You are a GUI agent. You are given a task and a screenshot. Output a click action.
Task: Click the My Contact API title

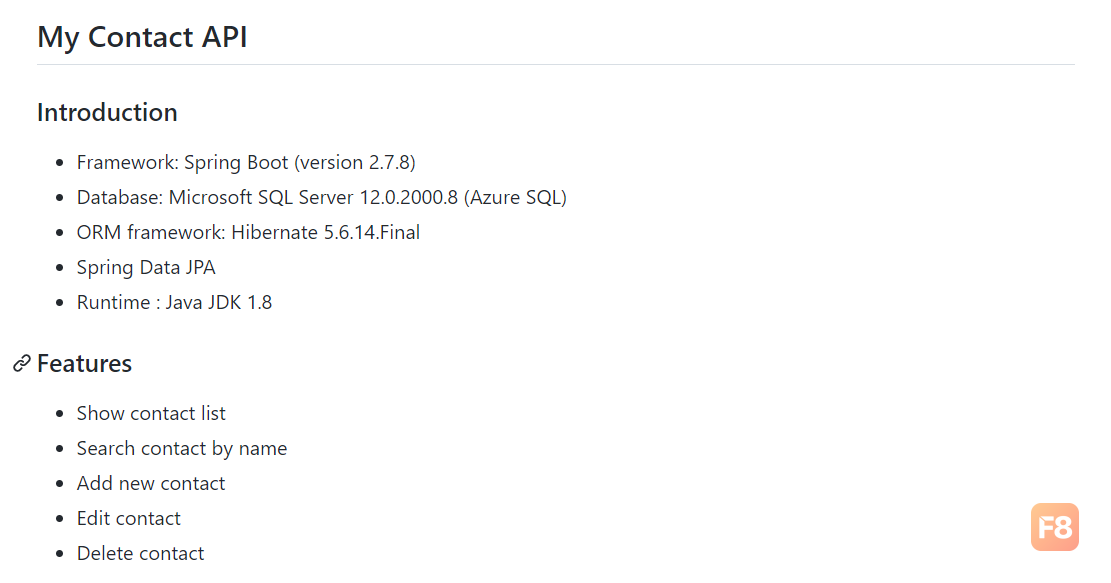(142, 38)
